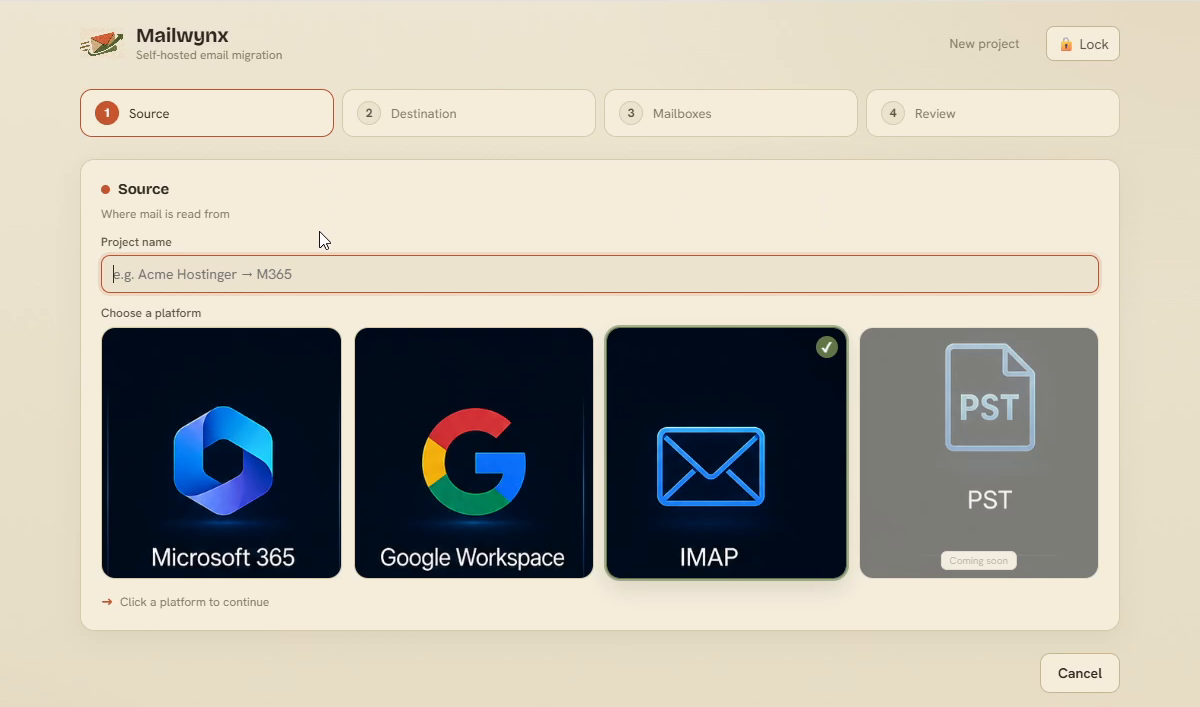
Task: Select the IMAP platform card
Action: [727, 453]
